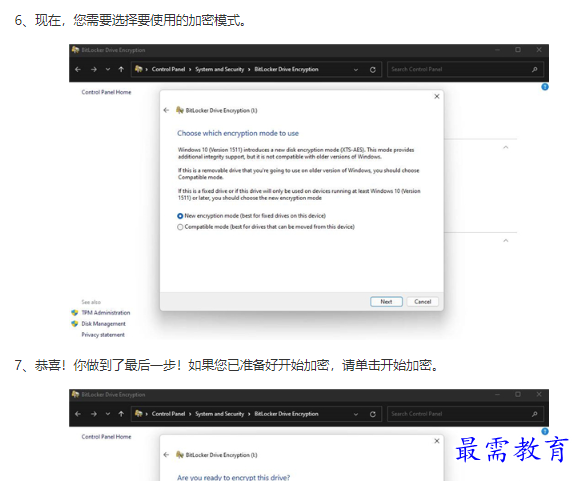Click refresh icon in first window's address bar
577x481 pixels.
[x=373, y=70]
